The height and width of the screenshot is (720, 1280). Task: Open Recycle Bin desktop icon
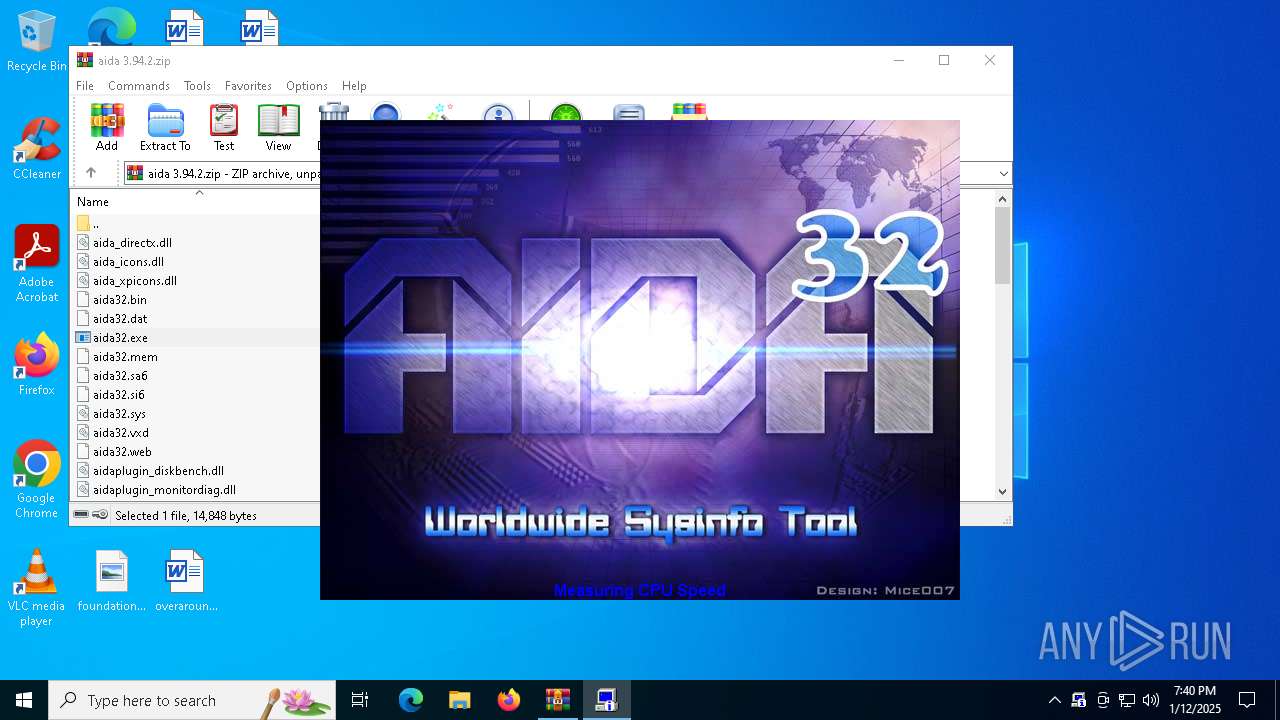point(37,42)
